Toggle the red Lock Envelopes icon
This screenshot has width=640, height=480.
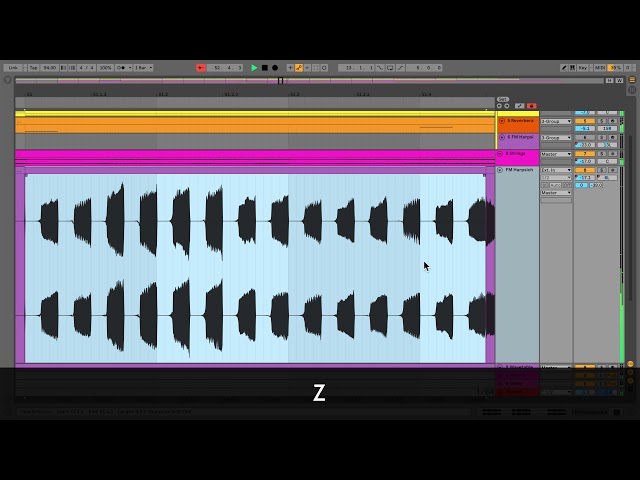(531, 106)
